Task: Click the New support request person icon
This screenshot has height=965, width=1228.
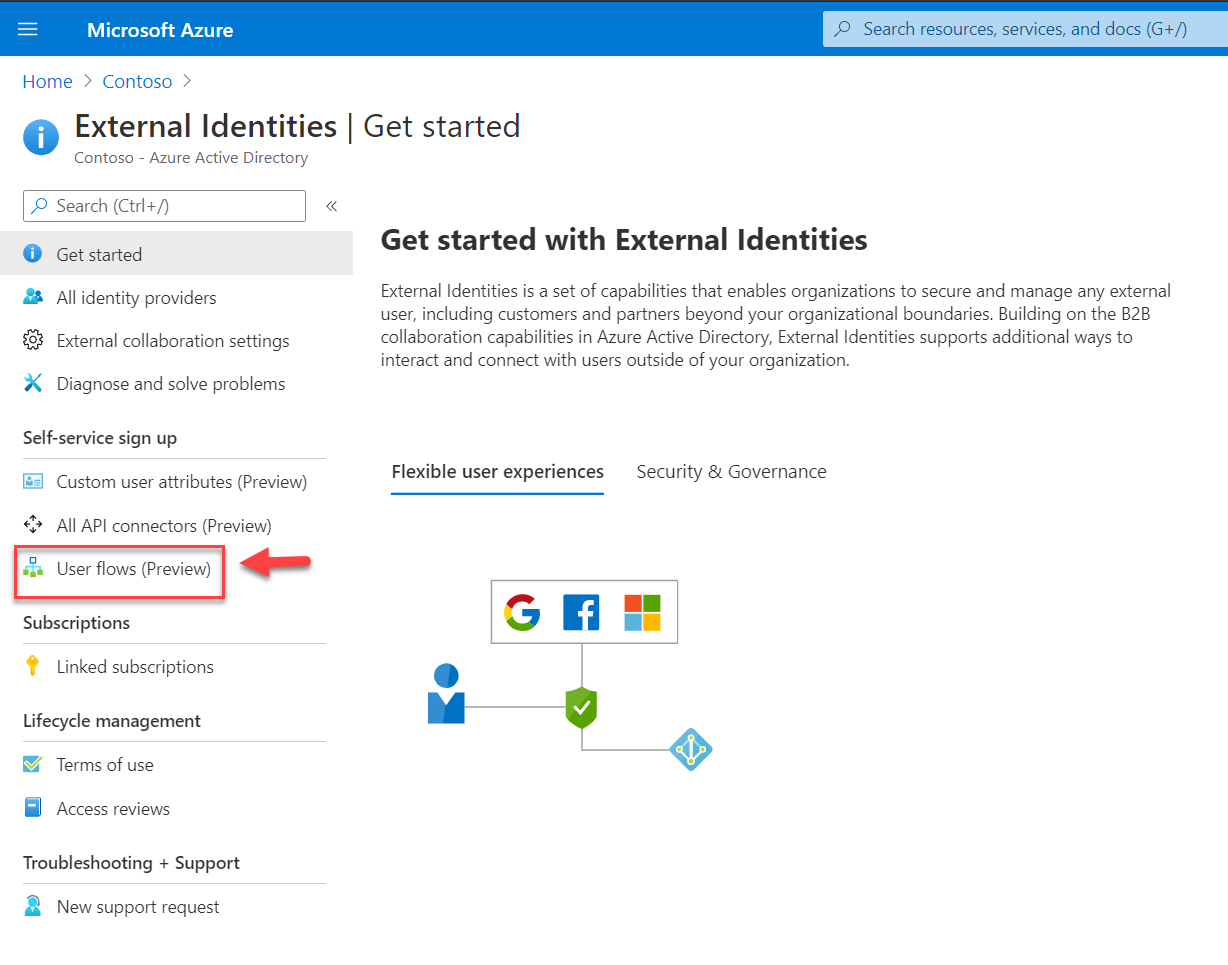Action: (33, 906)
